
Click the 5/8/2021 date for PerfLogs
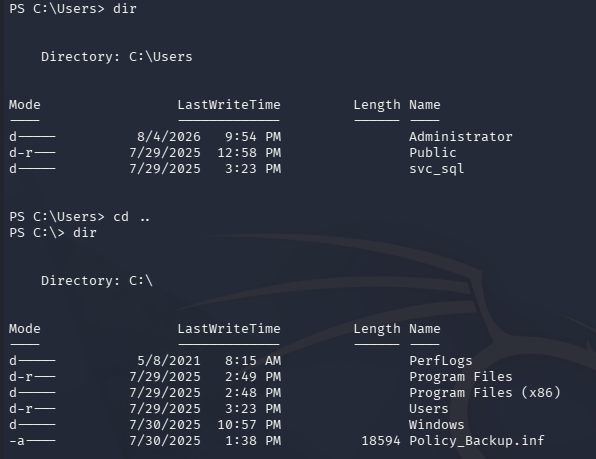click(x=169, y=361)
